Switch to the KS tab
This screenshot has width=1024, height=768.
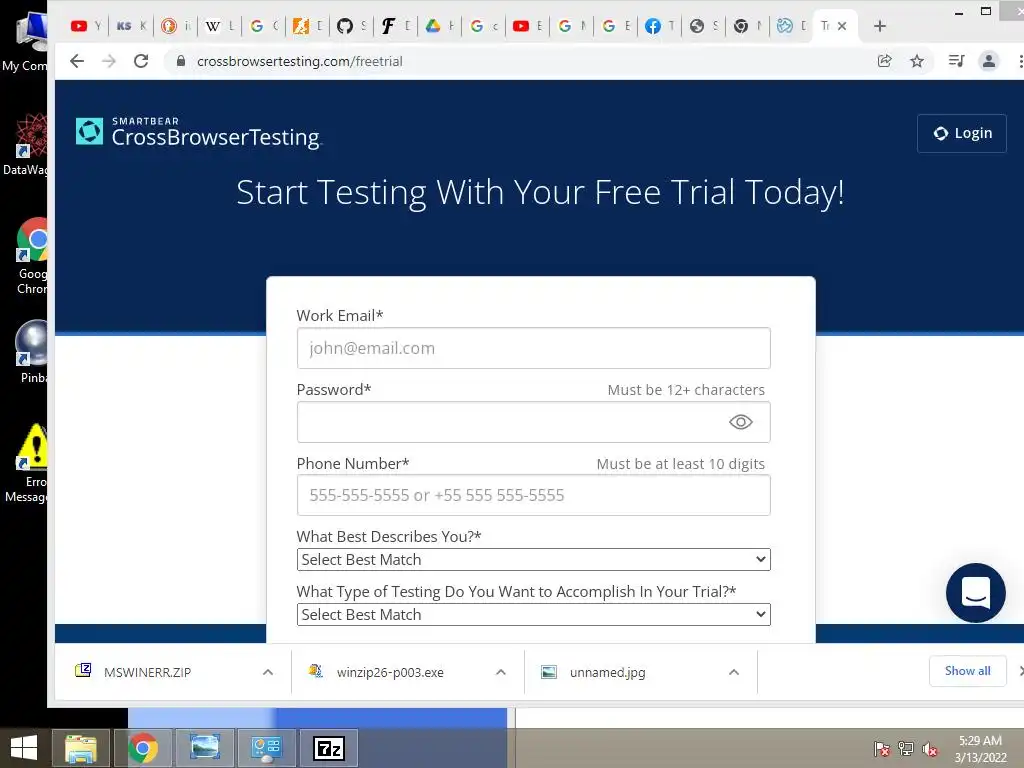(x=131, y=26)
